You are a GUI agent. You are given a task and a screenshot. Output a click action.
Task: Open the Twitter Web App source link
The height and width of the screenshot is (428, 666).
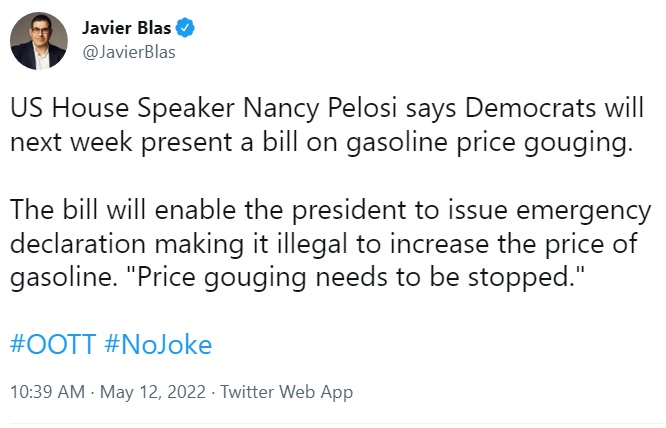pyautogui.click(x=286, y=392)
